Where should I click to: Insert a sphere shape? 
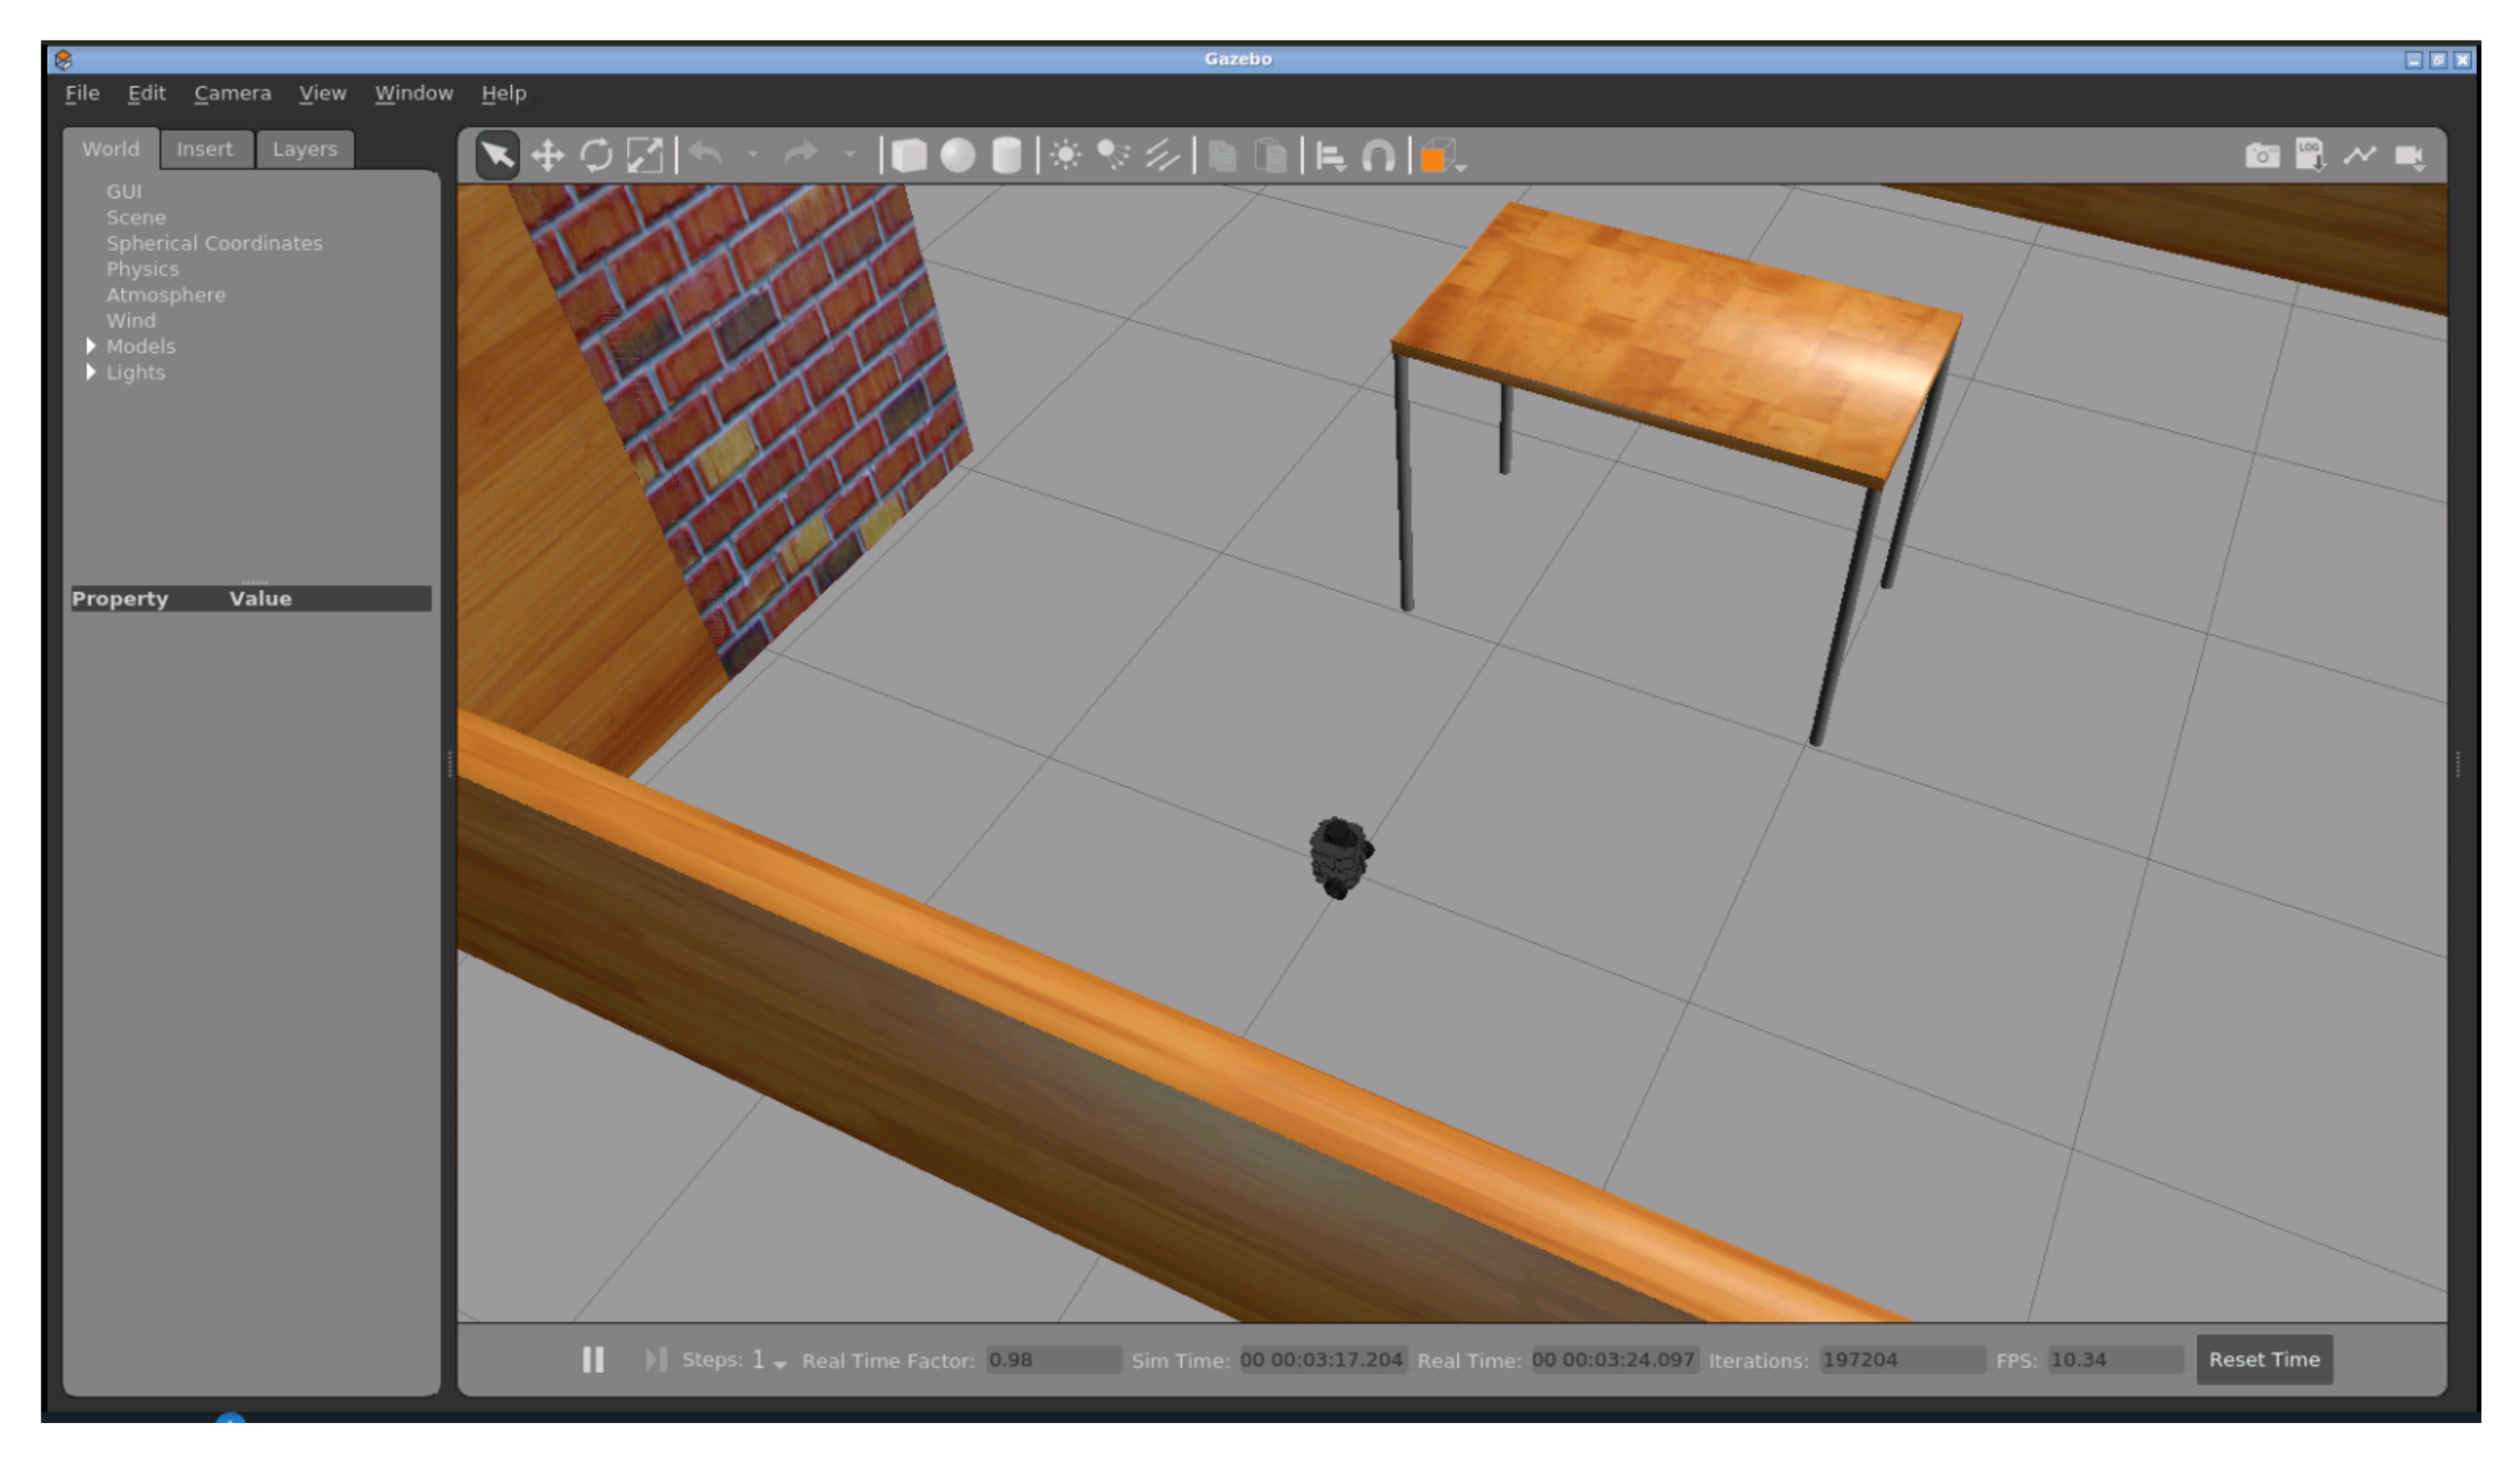pyautogui.click(x=958, y=156)
